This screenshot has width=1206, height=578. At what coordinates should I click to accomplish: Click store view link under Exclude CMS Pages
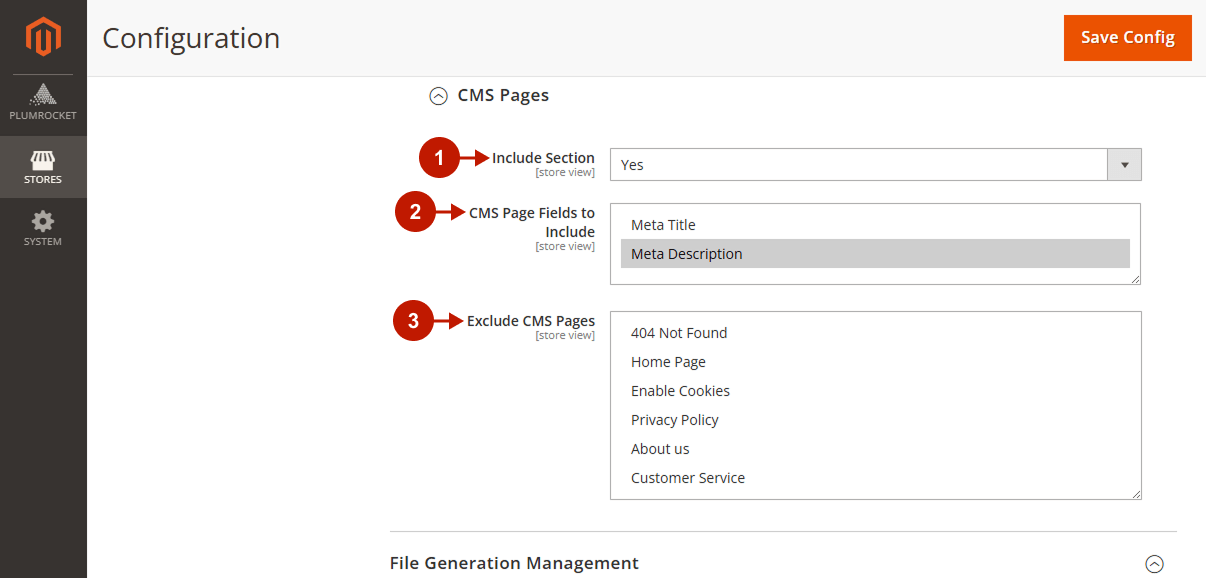(565, 334)
